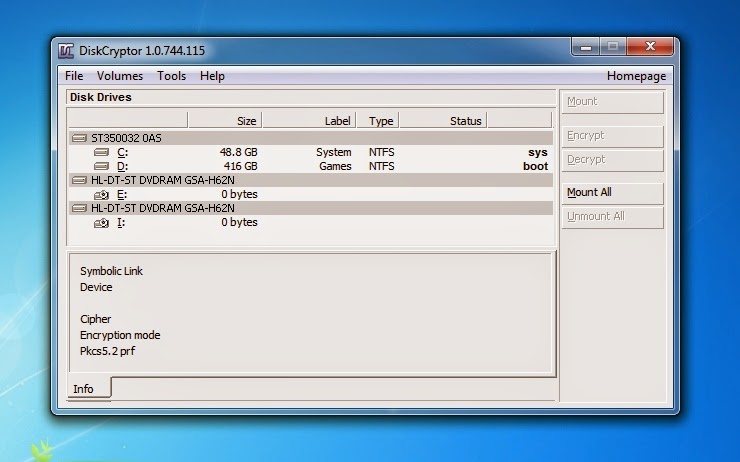Click the Mount button
The image size is (740, 462).
point(613,102)
